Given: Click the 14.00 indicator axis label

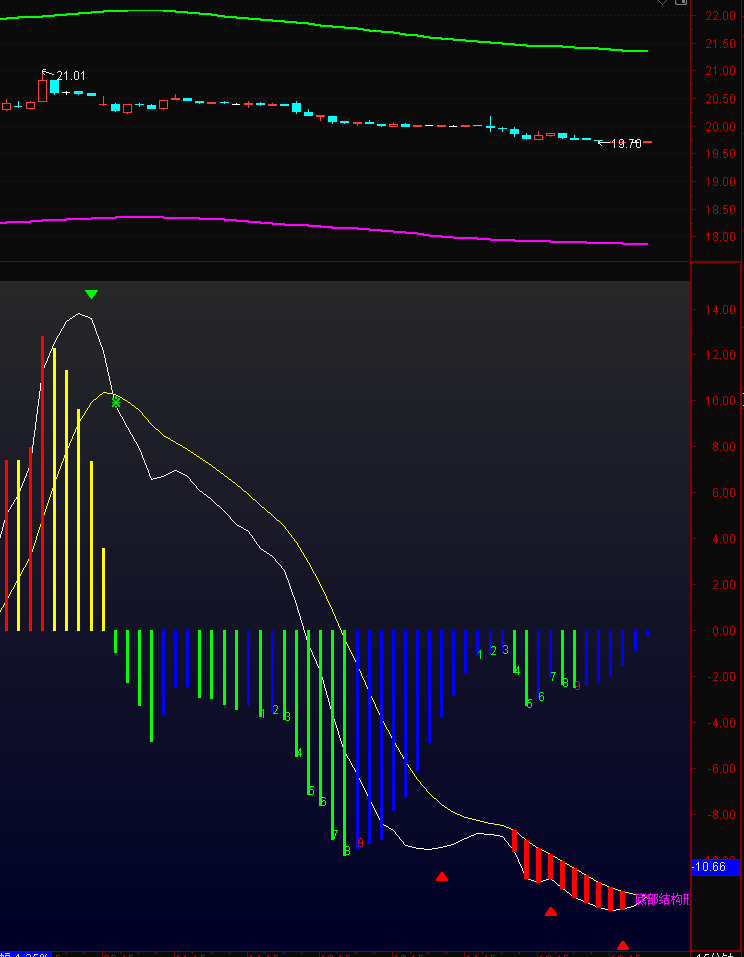Looking at the screenshot, I should [720, 309].
